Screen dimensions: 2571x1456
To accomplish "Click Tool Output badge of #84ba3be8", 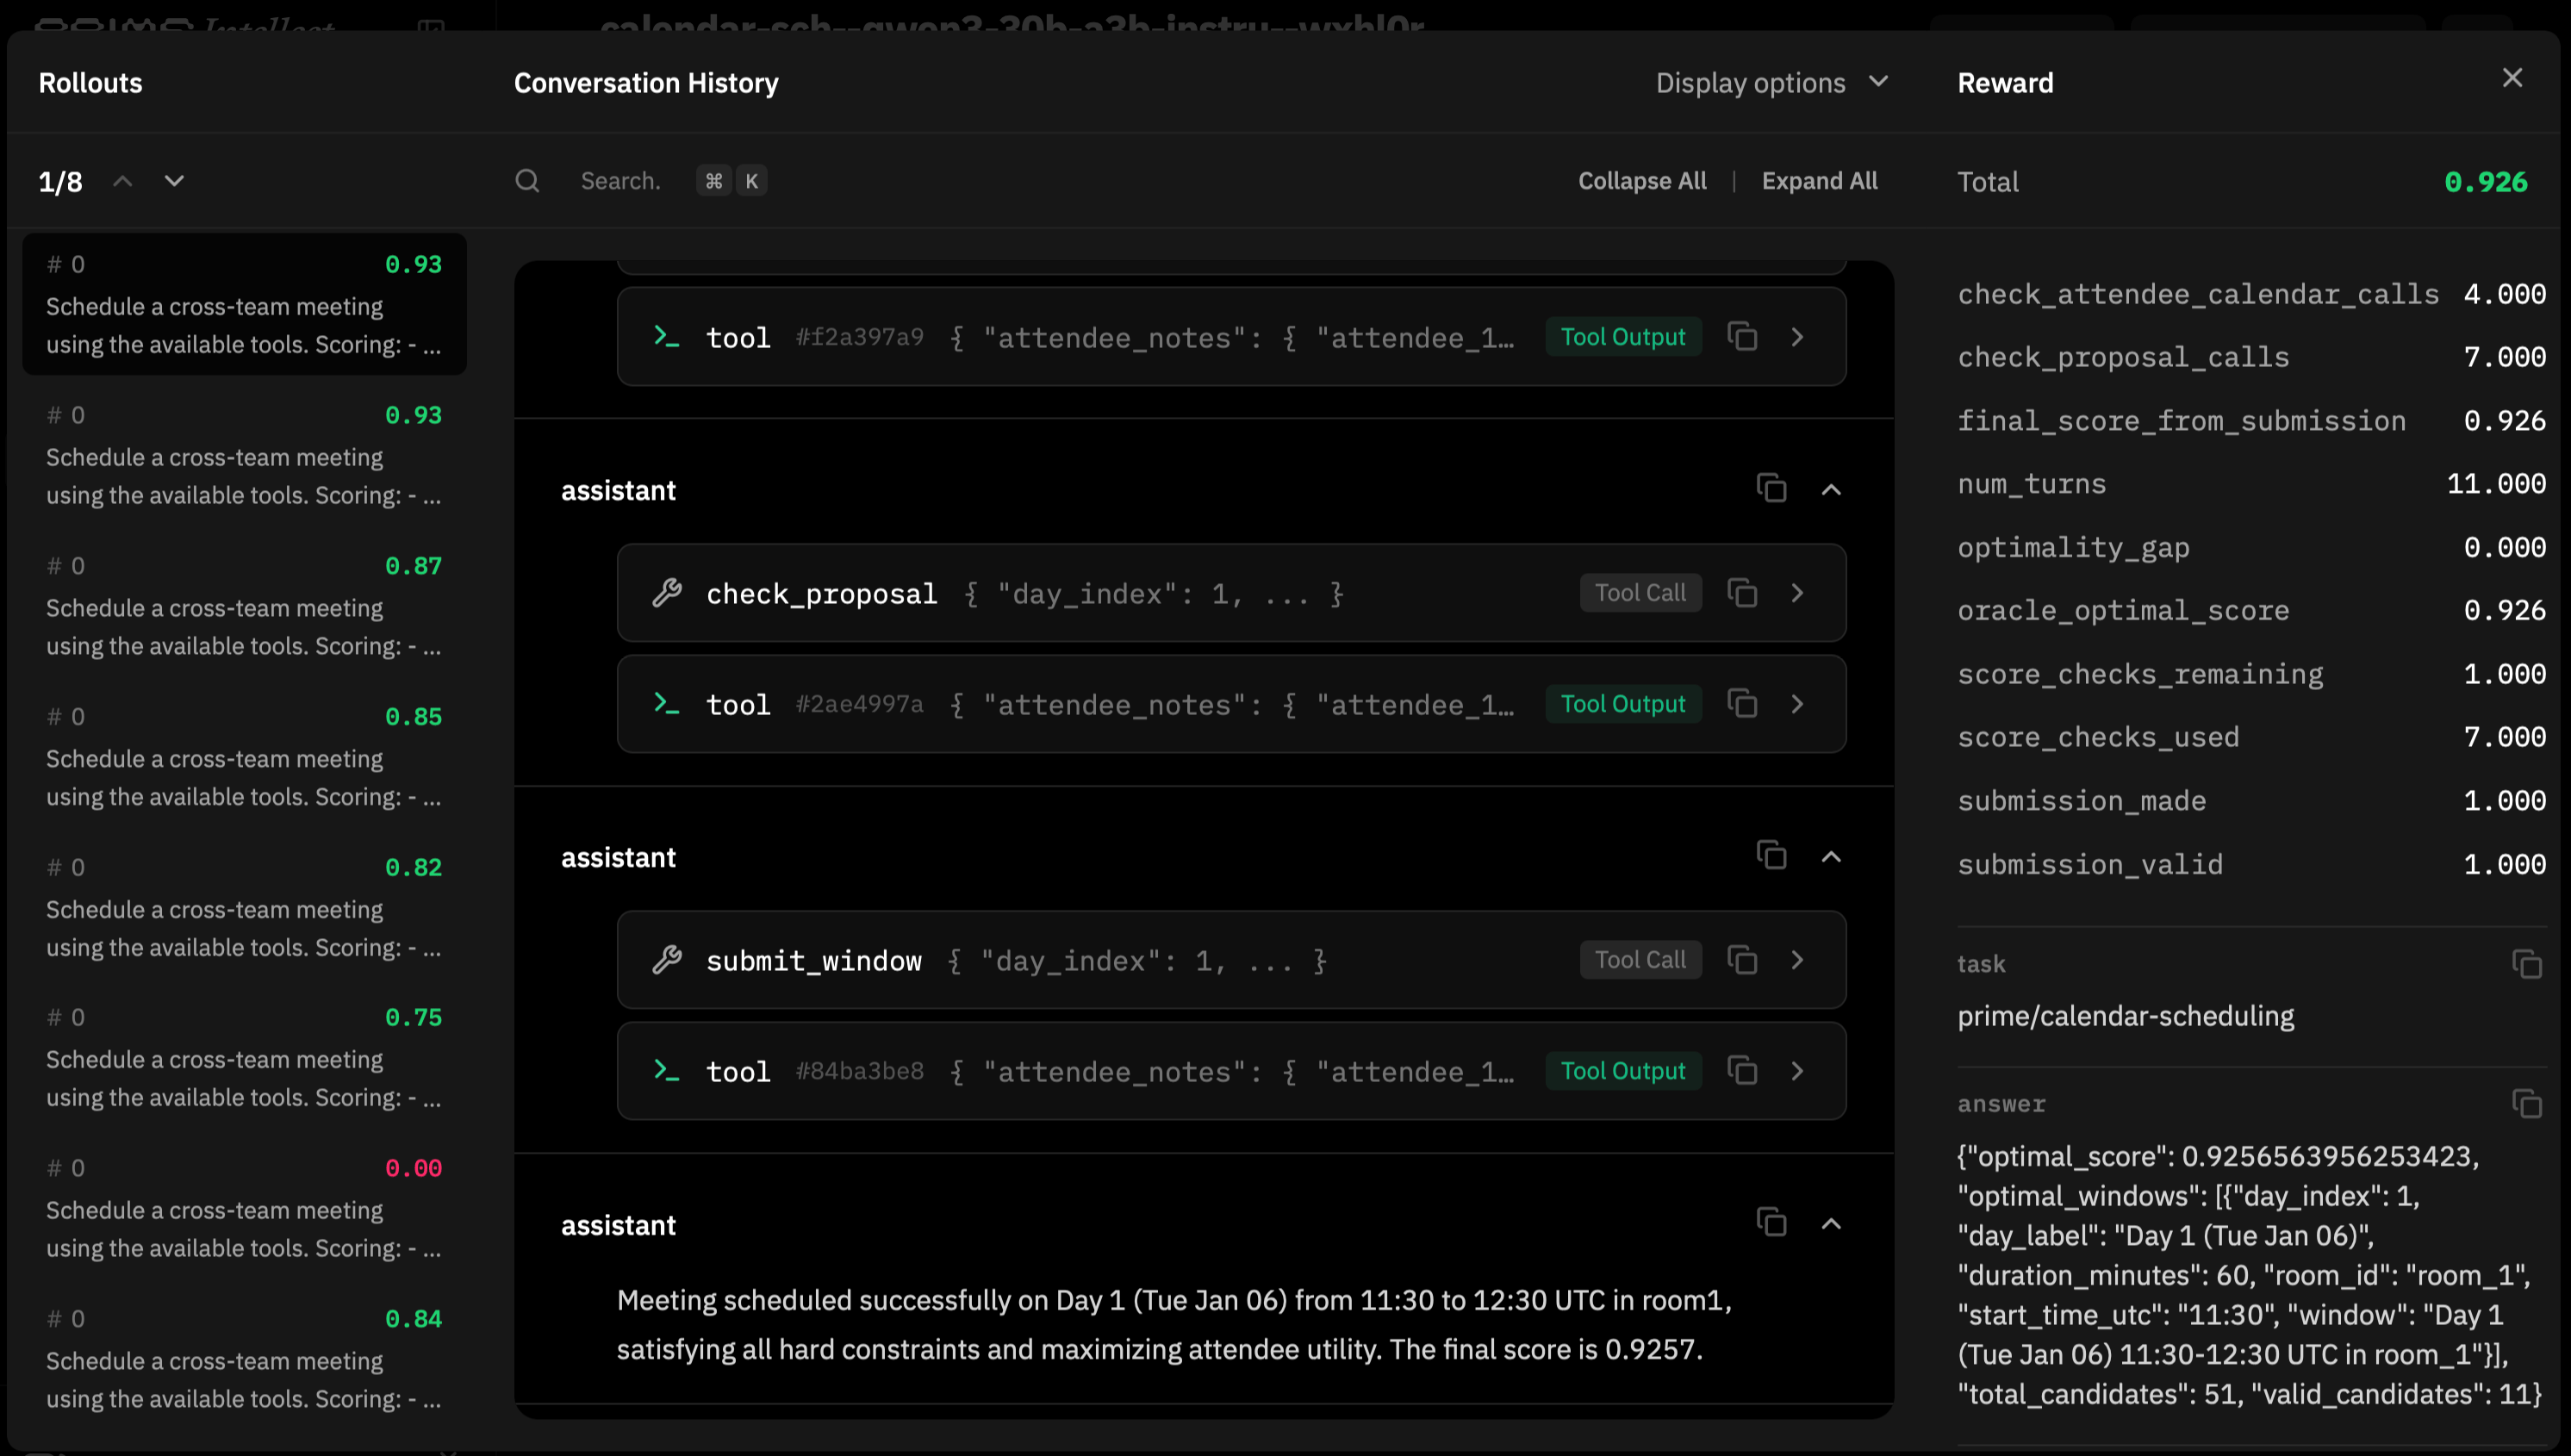I will tap(1623, 1071).
